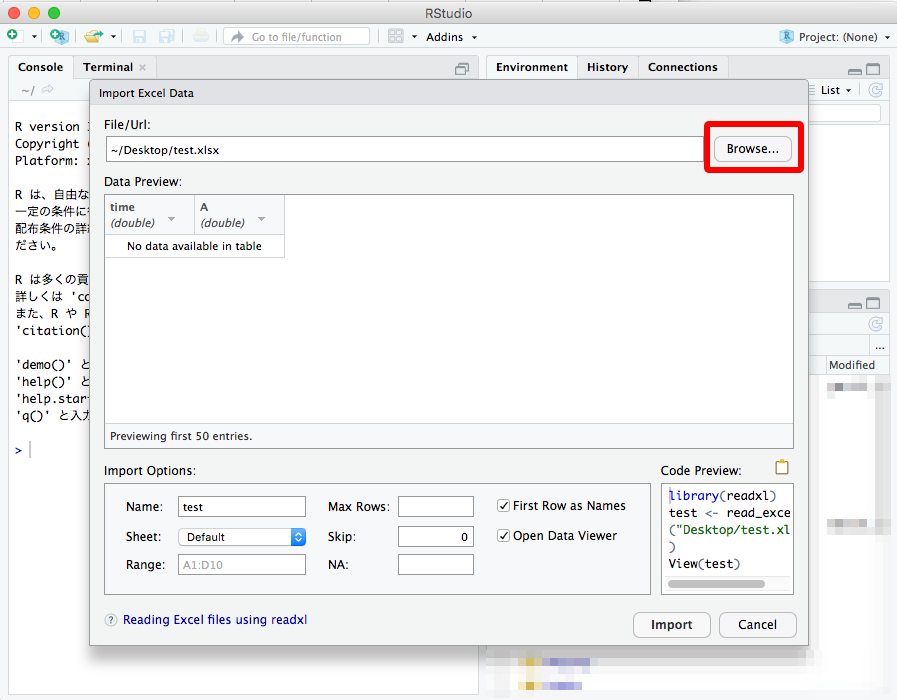
Task: Click the yellow macOS minimize window button
Action: (34, 13)
